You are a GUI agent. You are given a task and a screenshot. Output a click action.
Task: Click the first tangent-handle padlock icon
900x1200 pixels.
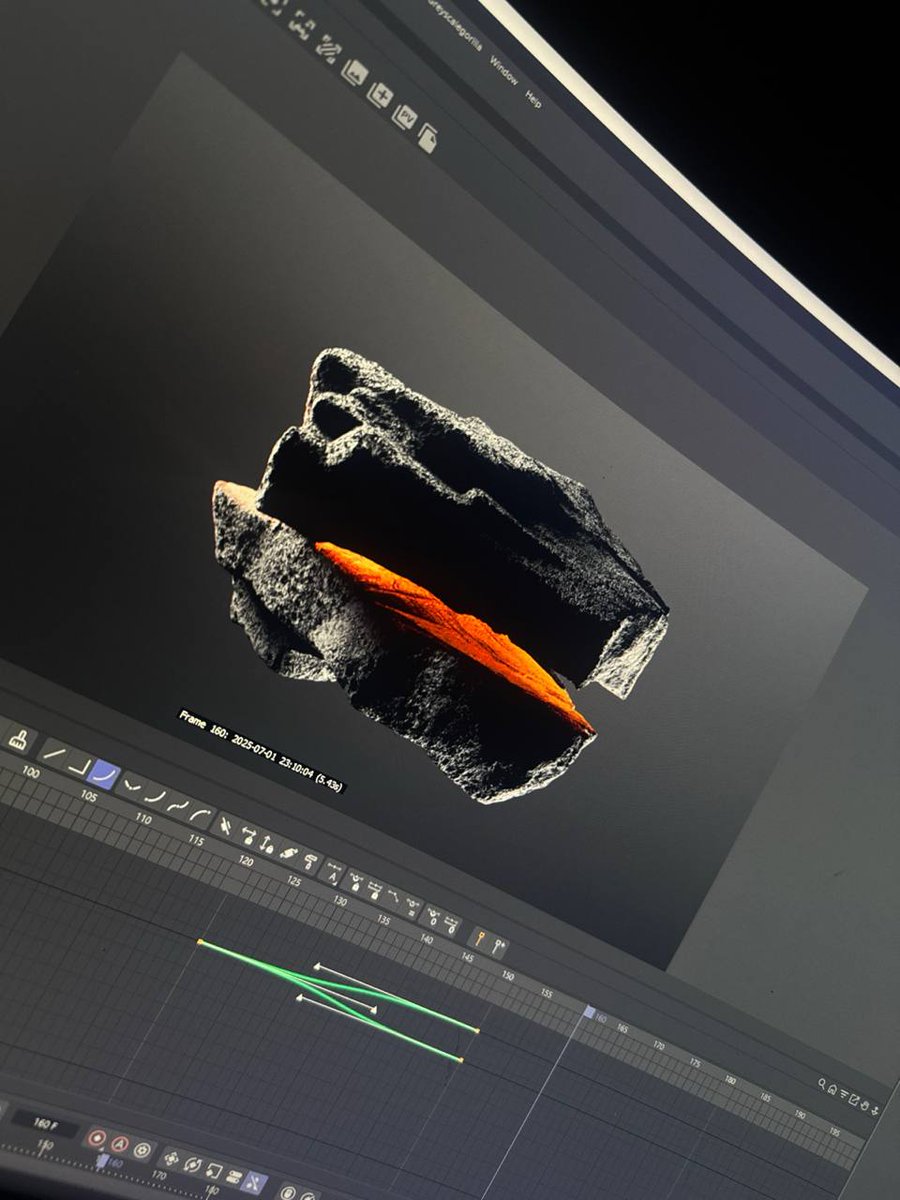[355, 883]
